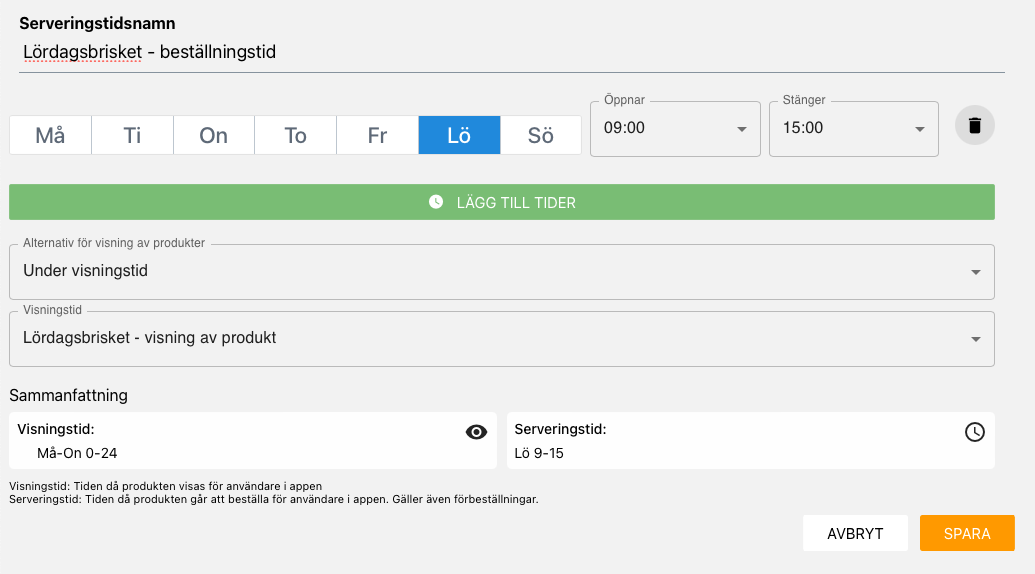Click the Serveringstidsnamn text field
Screen dimensions: 1035x574
[512, 53]
